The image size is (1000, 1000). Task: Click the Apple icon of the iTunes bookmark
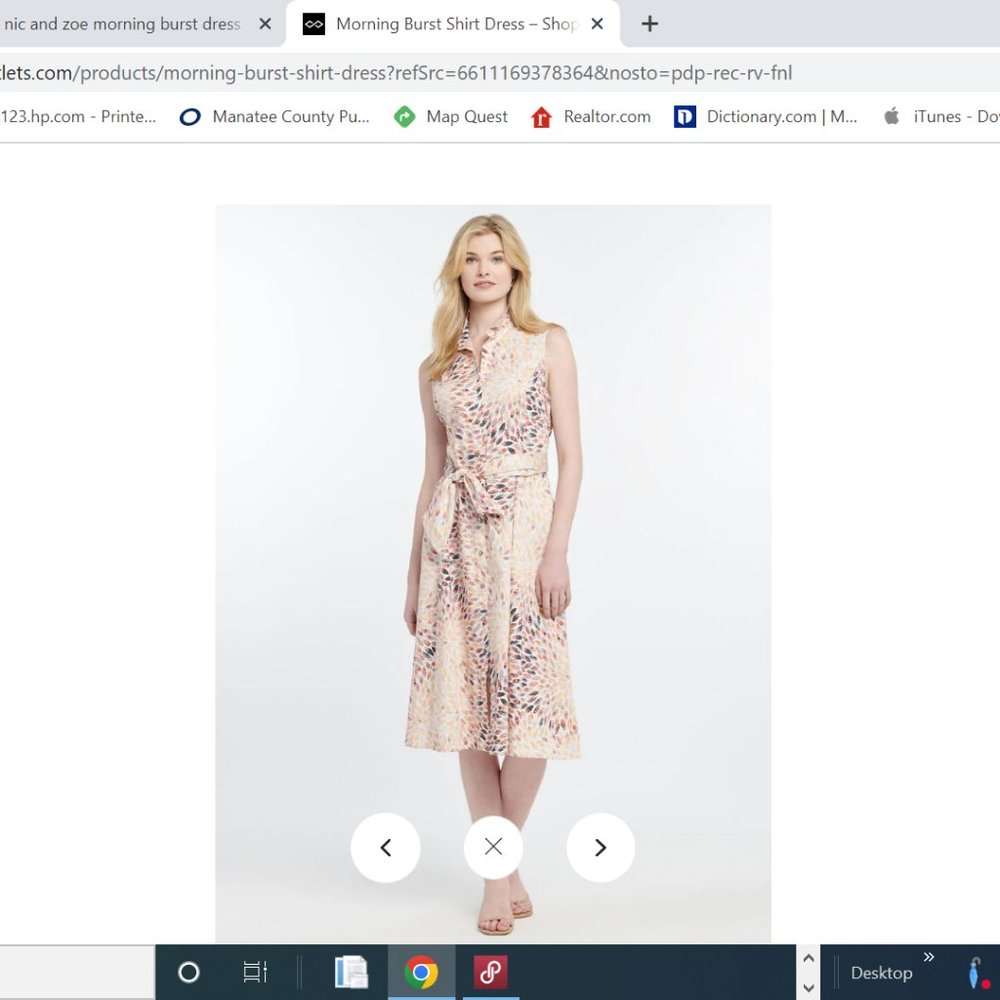(892, 116)
